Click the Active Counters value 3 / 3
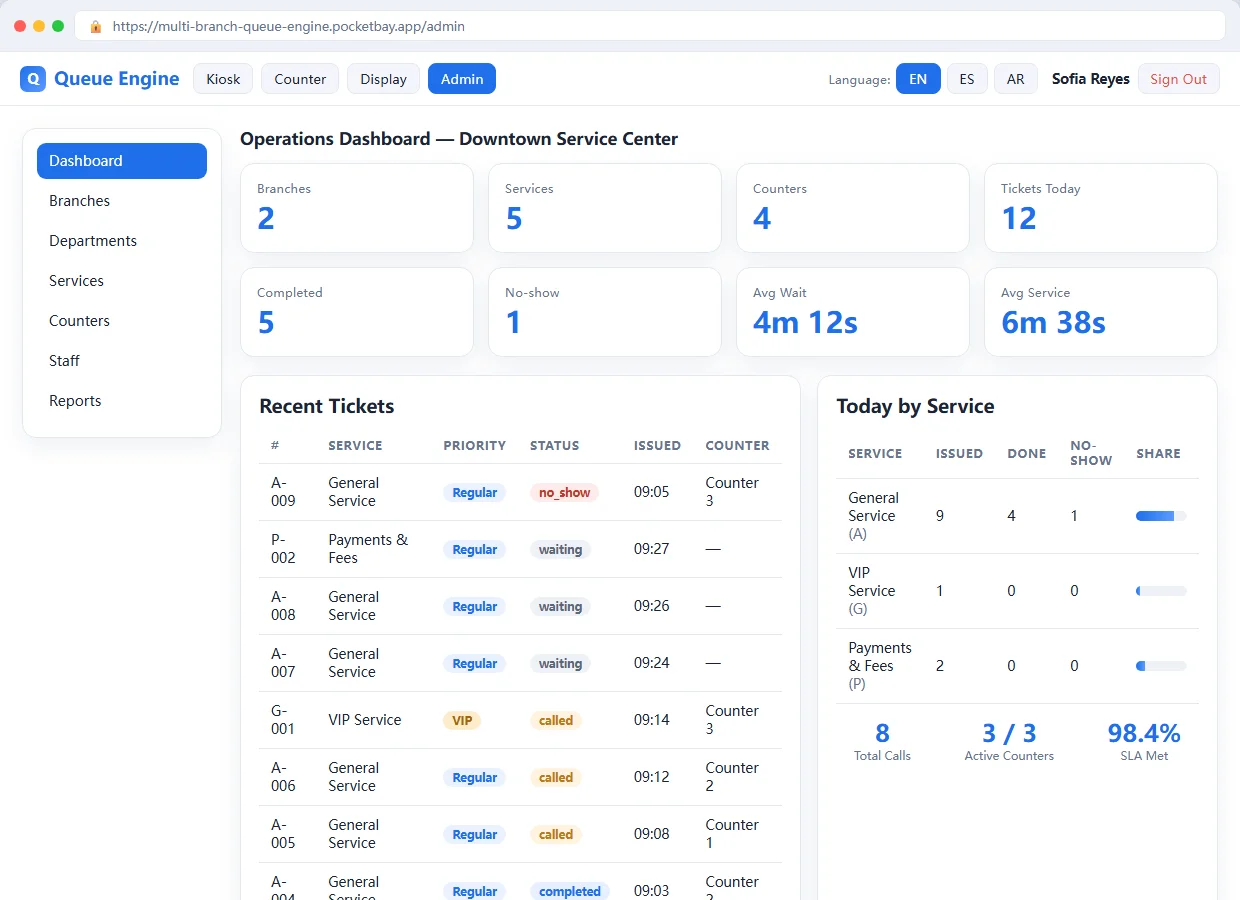This screenshot has height=900, width=1240. tap(1009, 733)
